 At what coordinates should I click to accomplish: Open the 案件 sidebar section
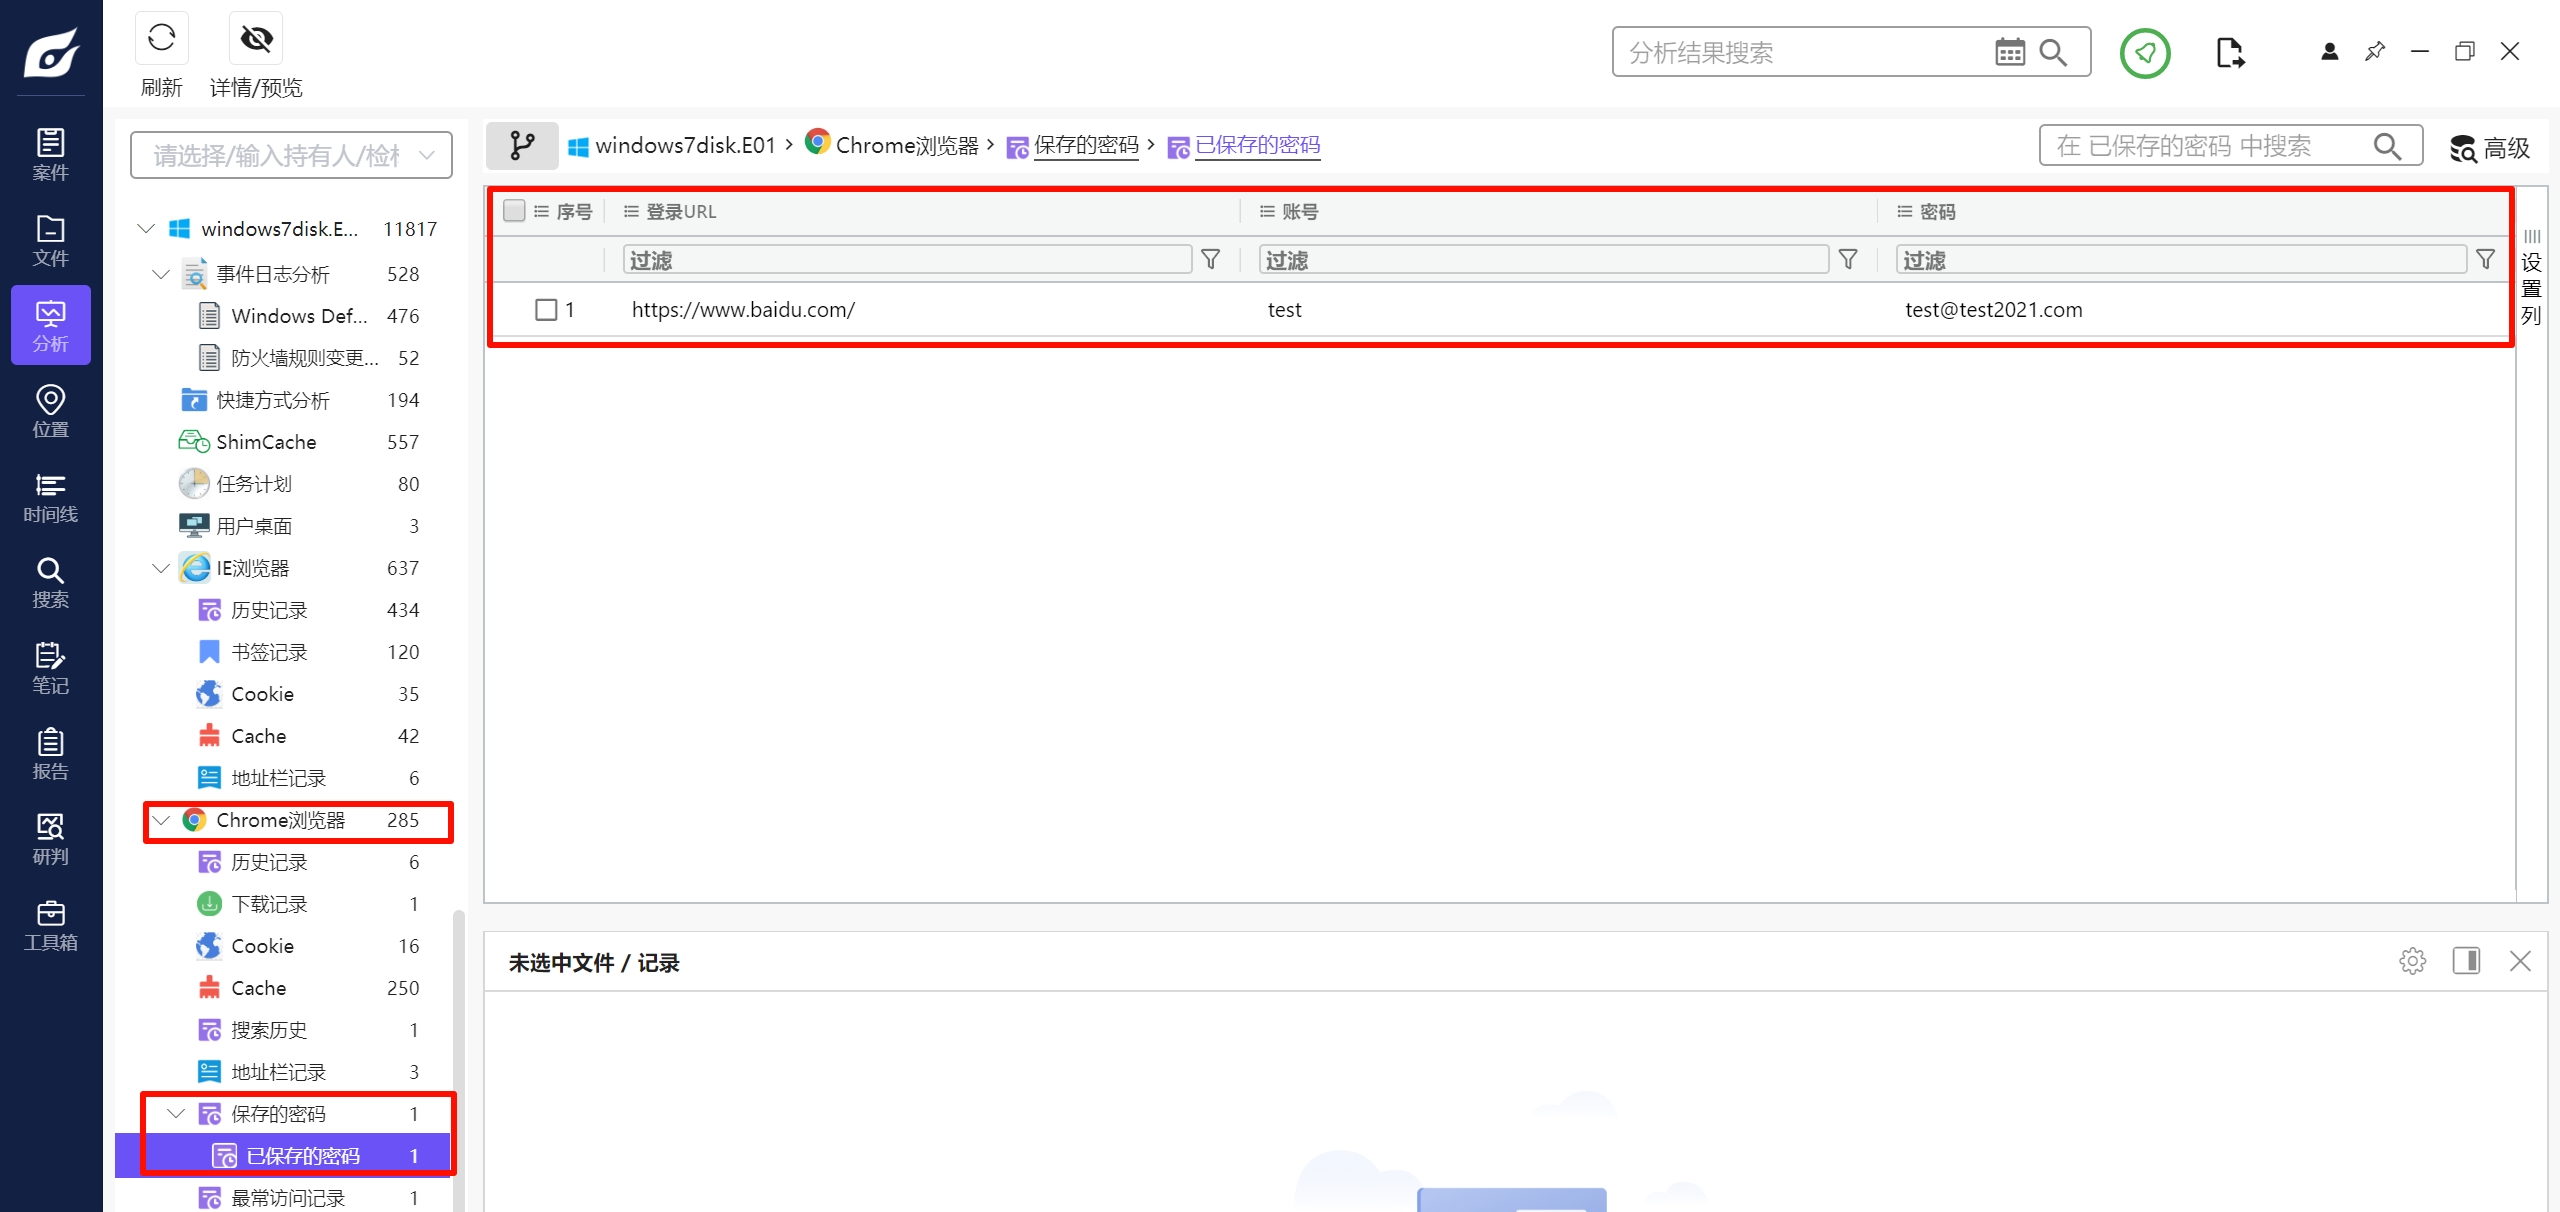coord(51,155)
